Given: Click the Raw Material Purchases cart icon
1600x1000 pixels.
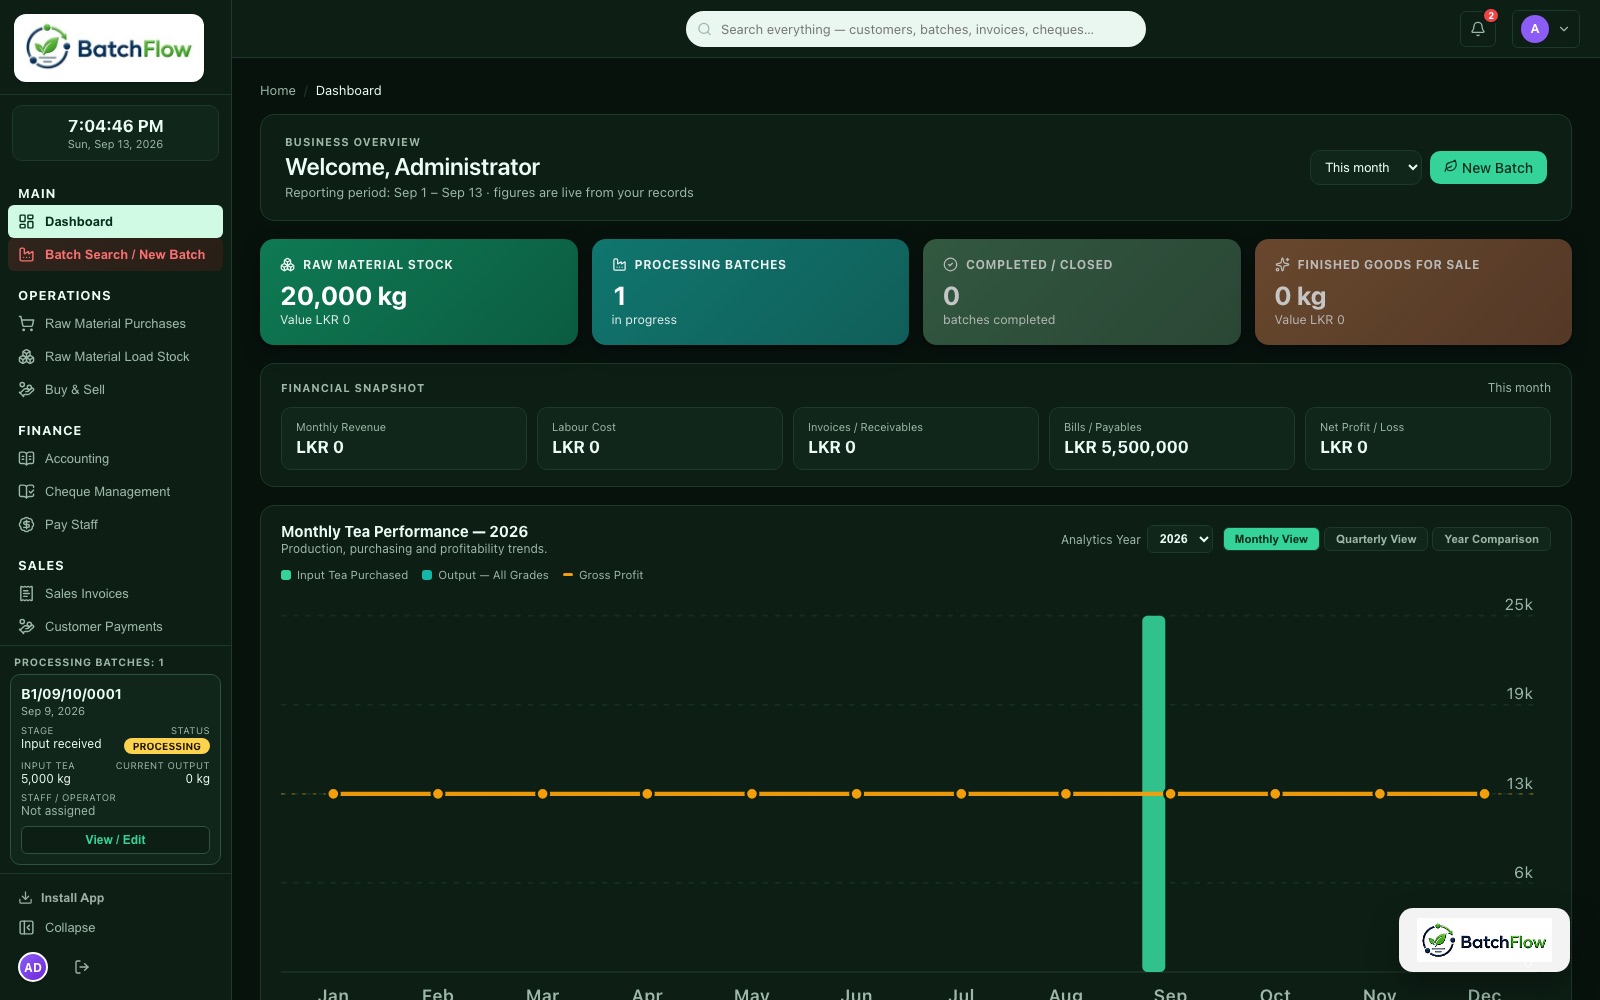Looking at the screenshot, I should [x=27, y=324].
